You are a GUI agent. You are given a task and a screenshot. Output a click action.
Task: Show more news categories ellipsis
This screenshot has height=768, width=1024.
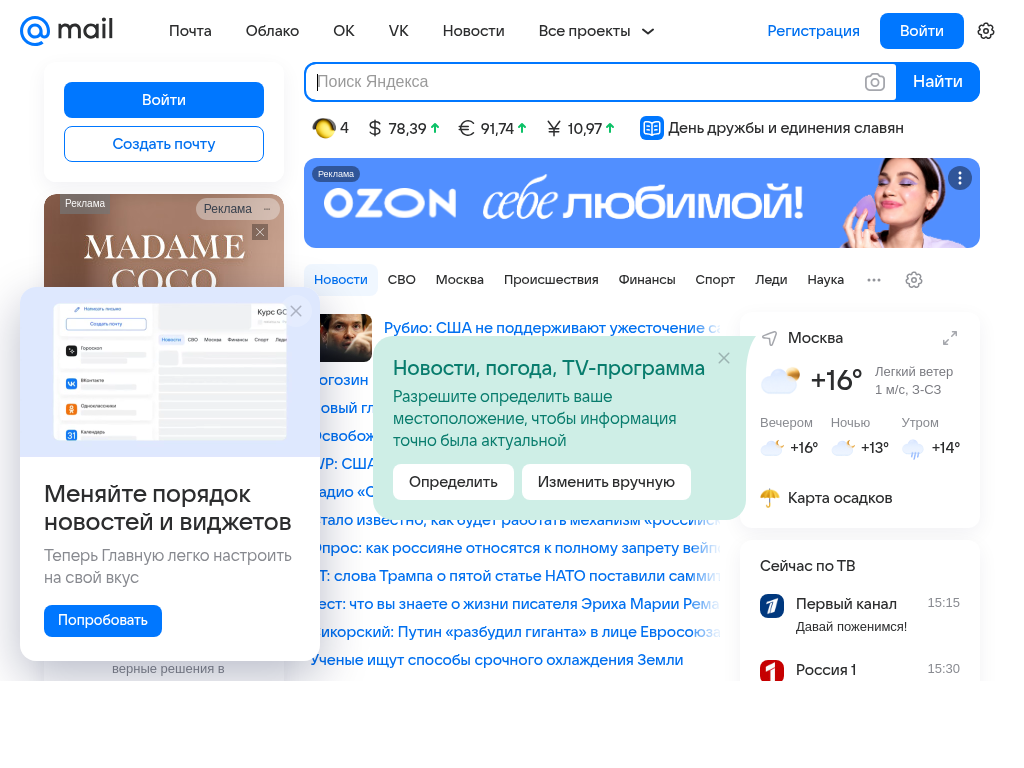click(874, 280)
